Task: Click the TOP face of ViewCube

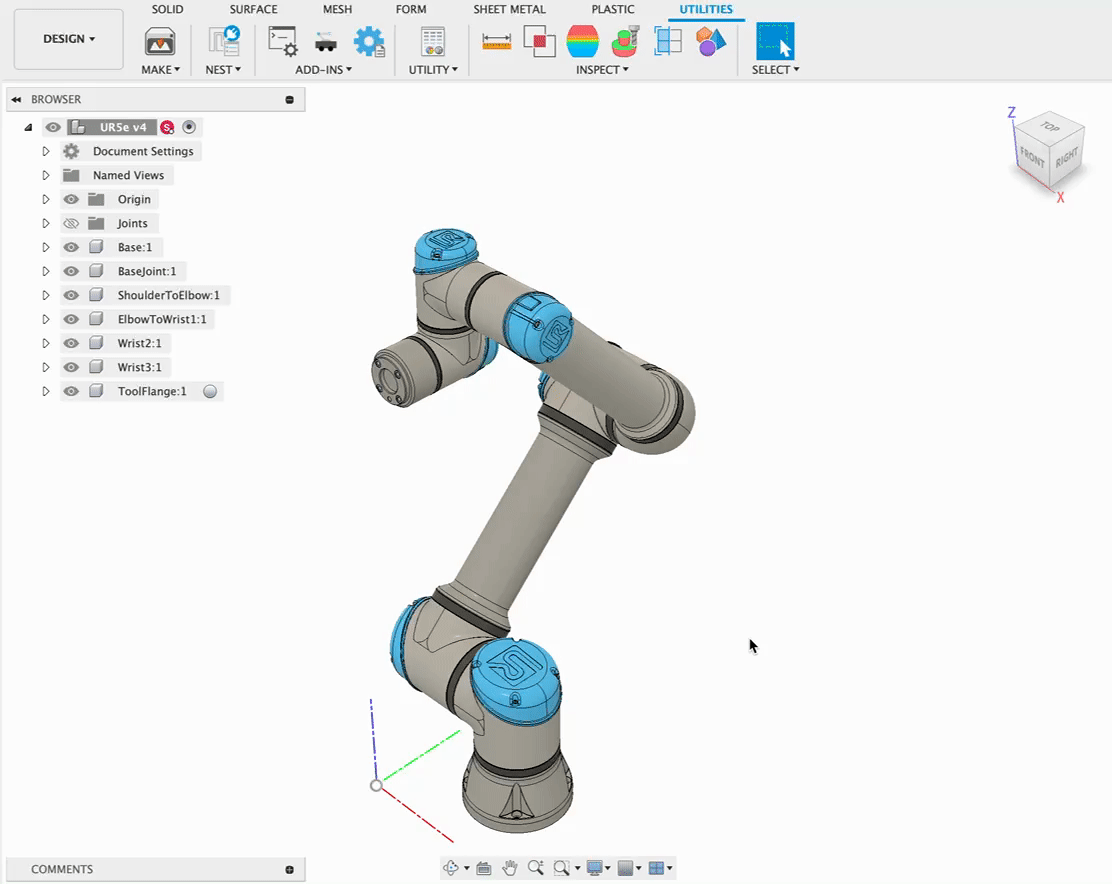Action: [1050, 127]
